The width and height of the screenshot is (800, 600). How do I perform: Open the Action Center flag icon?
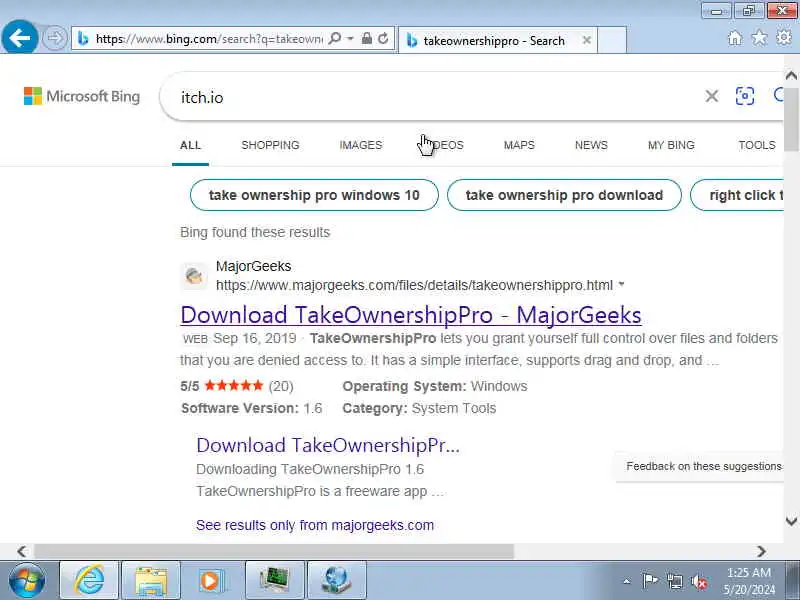pyautogui.click(x=650, y=581)
